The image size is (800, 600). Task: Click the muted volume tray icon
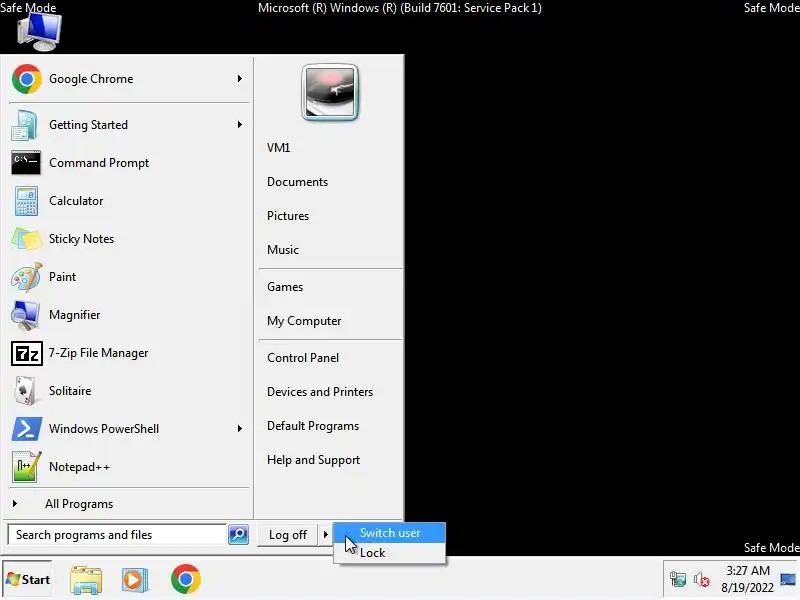pos(702,580)
